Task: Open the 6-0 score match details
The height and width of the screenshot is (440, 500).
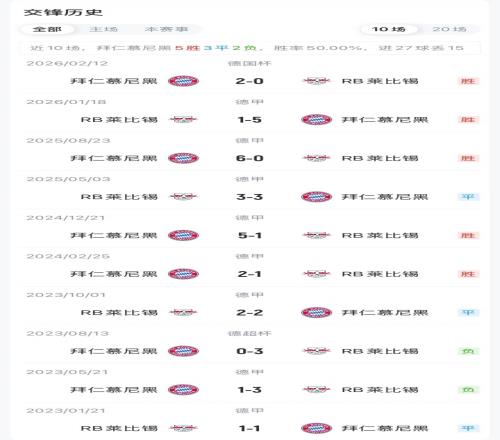Action: click(250, 158)
